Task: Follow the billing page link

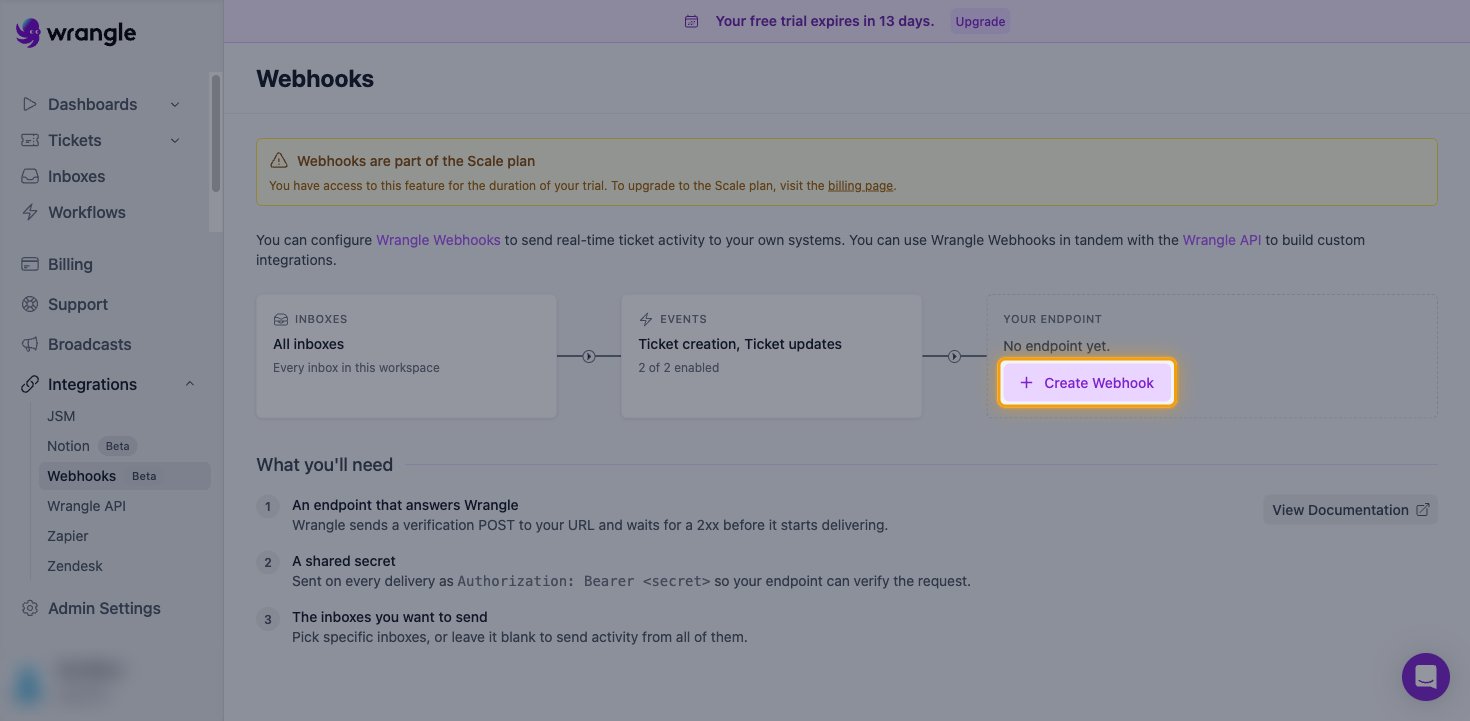Action: pyautogui.click(x=860, y=185)
